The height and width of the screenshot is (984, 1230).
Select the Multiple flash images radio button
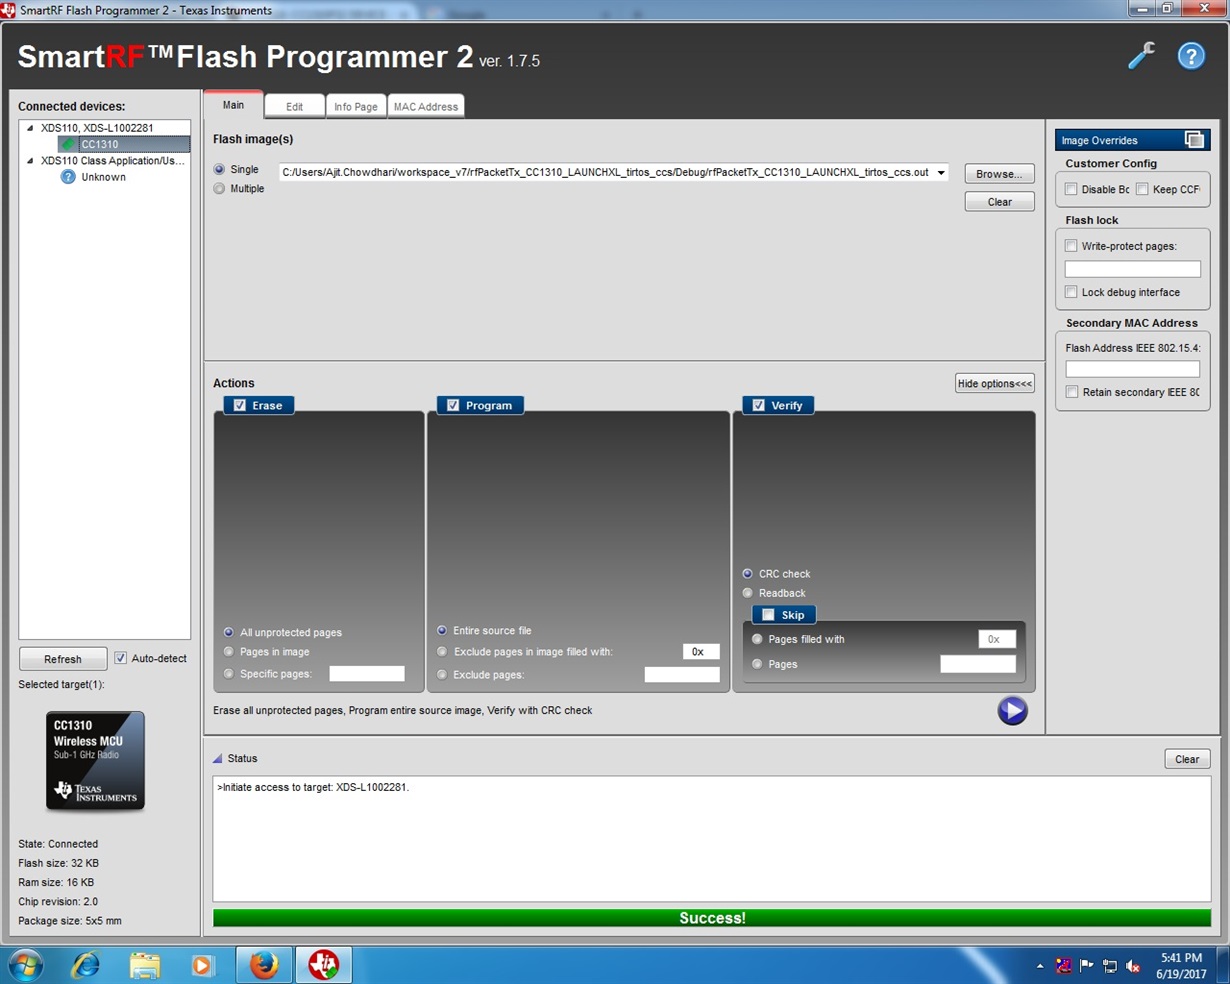pos(219,189)
